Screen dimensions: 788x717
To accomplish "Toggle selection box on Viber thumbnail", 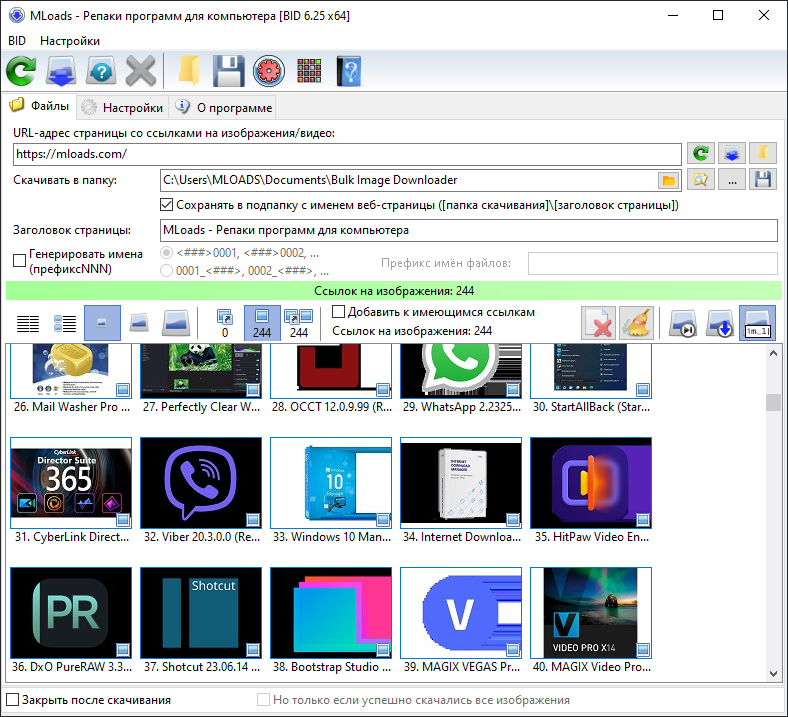I will coord(253,519).
